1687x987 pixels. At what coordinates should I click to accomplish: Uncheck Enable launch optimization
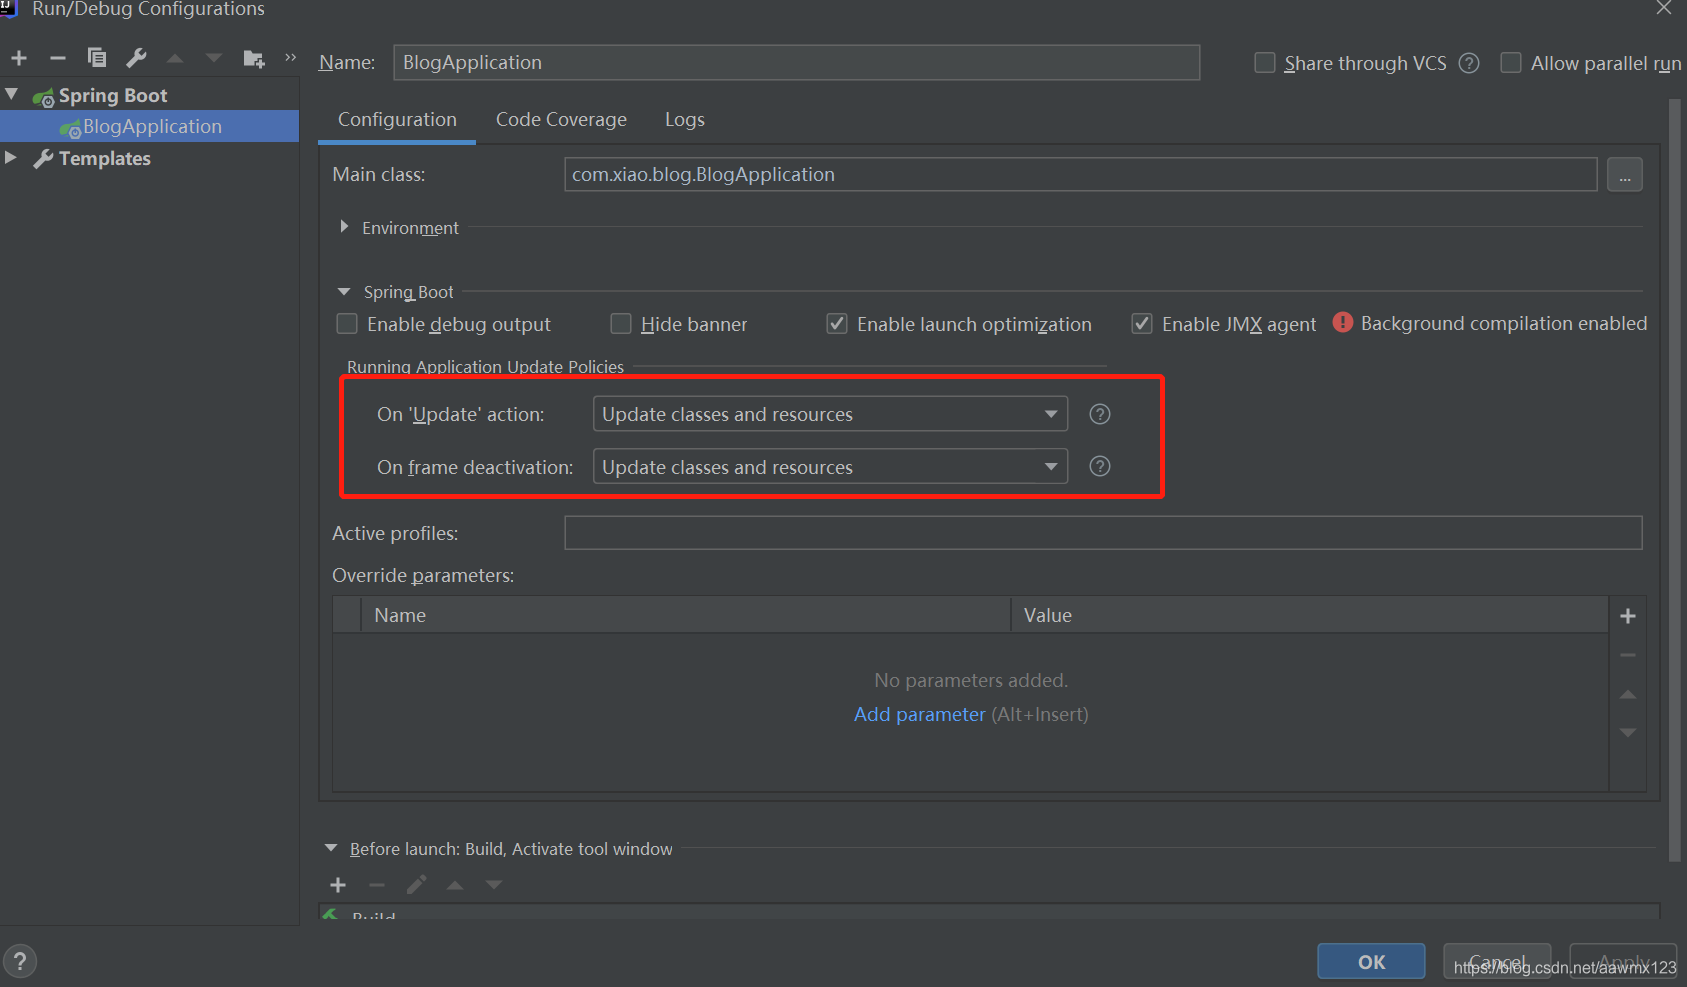(x=837, y=324)
